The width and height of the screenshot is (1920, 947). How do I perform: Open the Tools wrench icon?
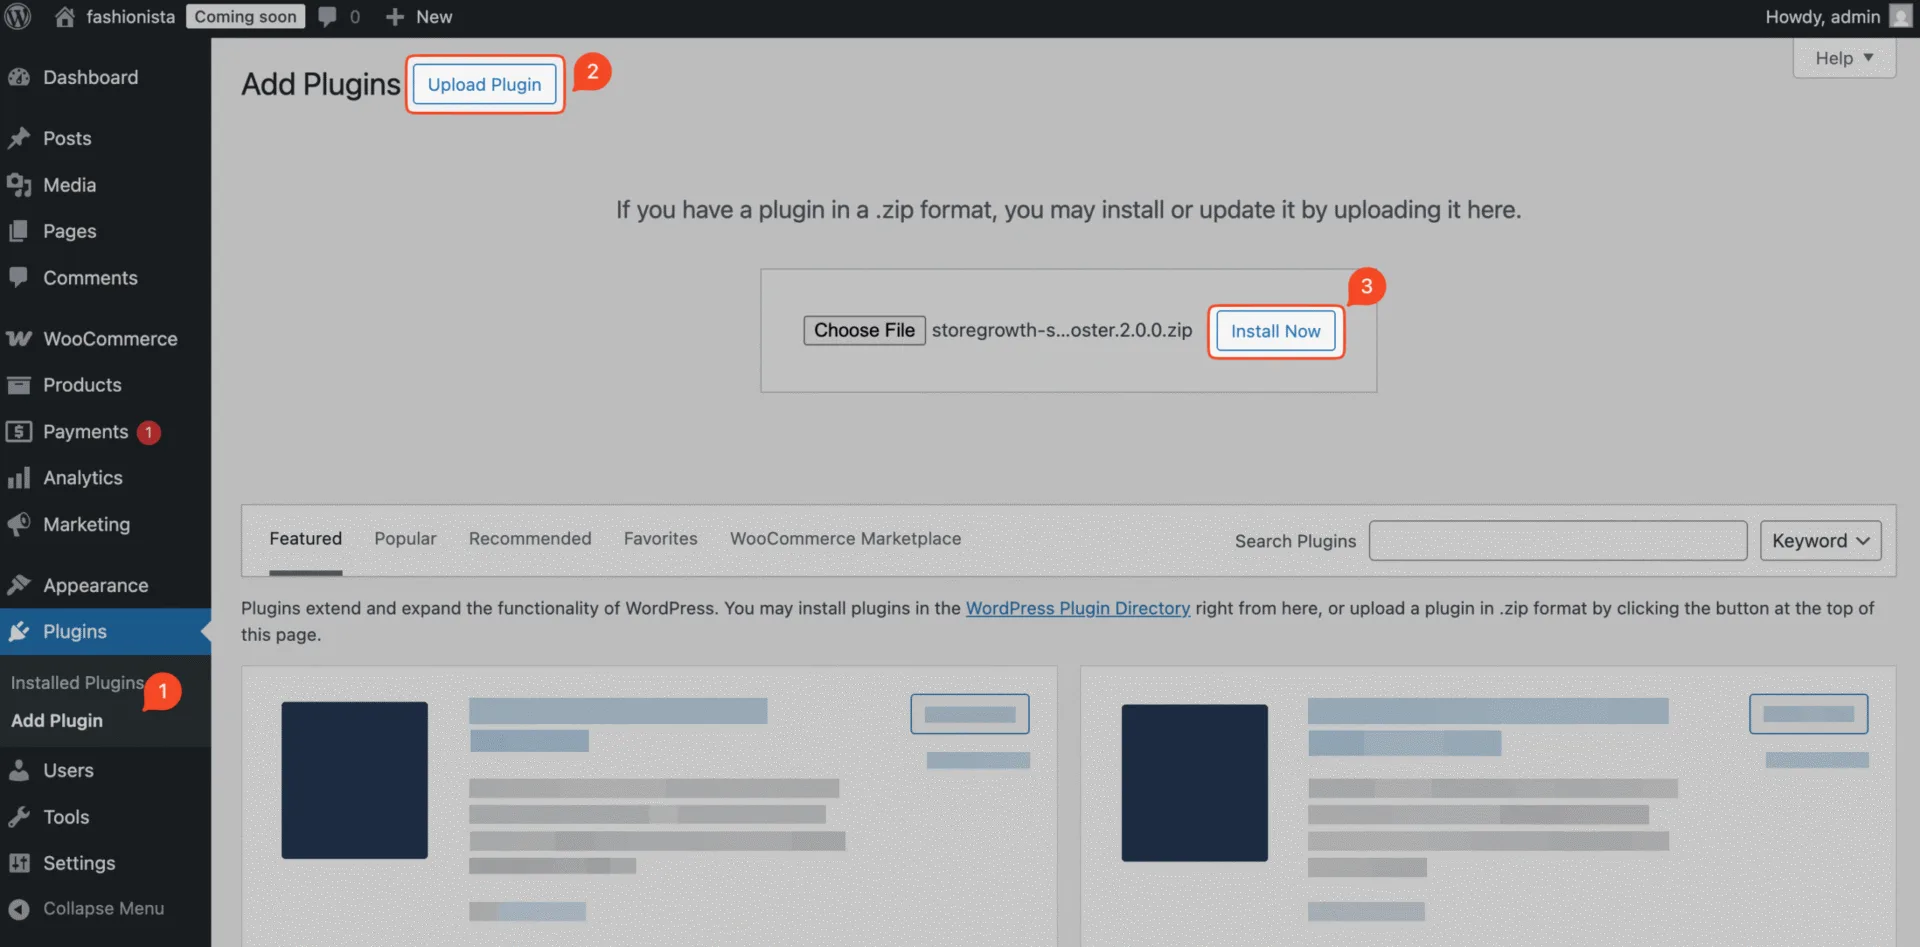(19, 817)
